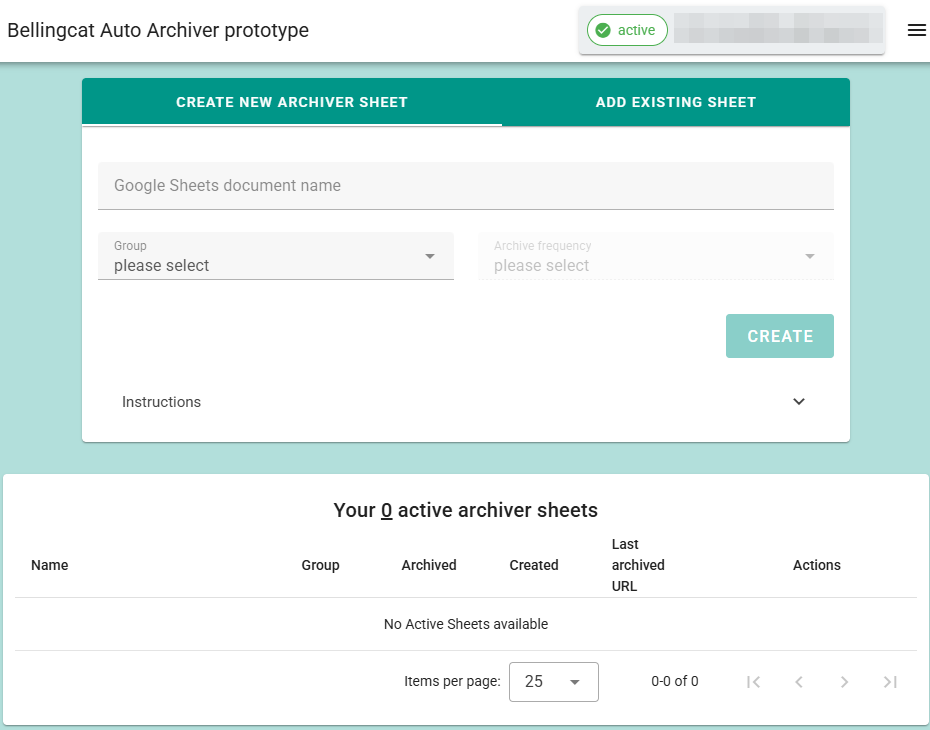Switch to Create New Archiver Sheet tab
The image size is (930, 730).
pos(292,102)
